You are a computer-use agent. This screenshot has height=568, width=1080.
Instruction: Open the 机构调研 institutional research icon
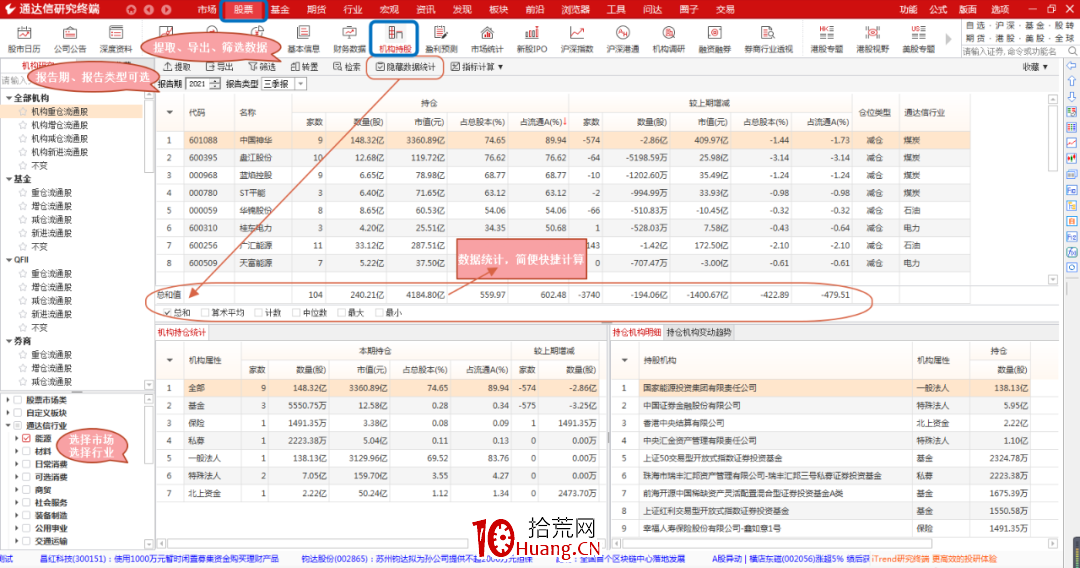668,39
